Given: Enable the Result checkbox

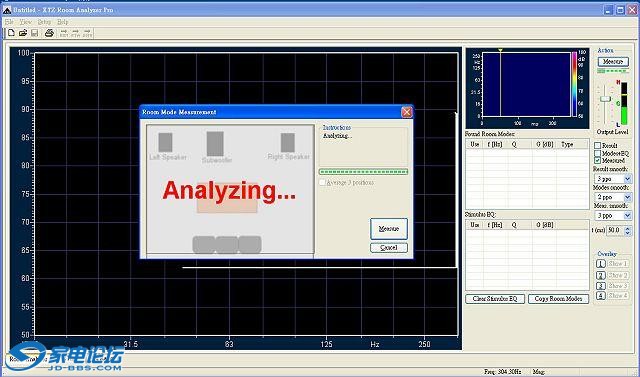Looking at the screenshot, I should pos(597,146).
